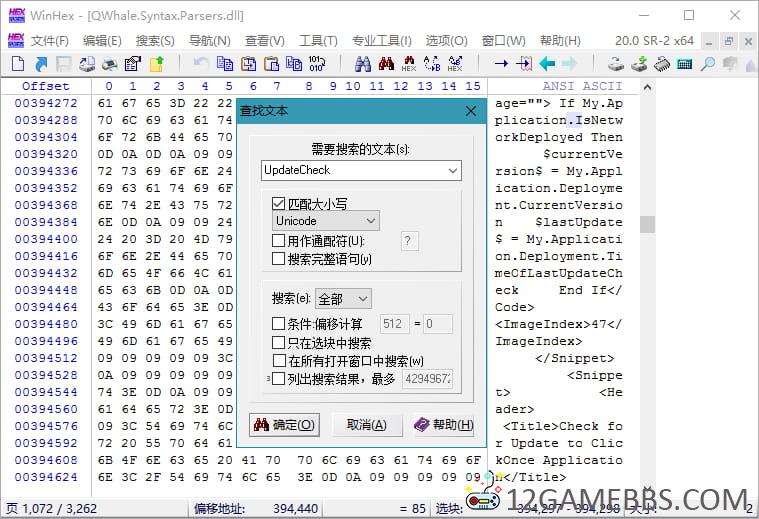The width and height of the screenshot is (759, 519).
Task: Click the Find Text binoculars icon
Action: coord(362,64)
